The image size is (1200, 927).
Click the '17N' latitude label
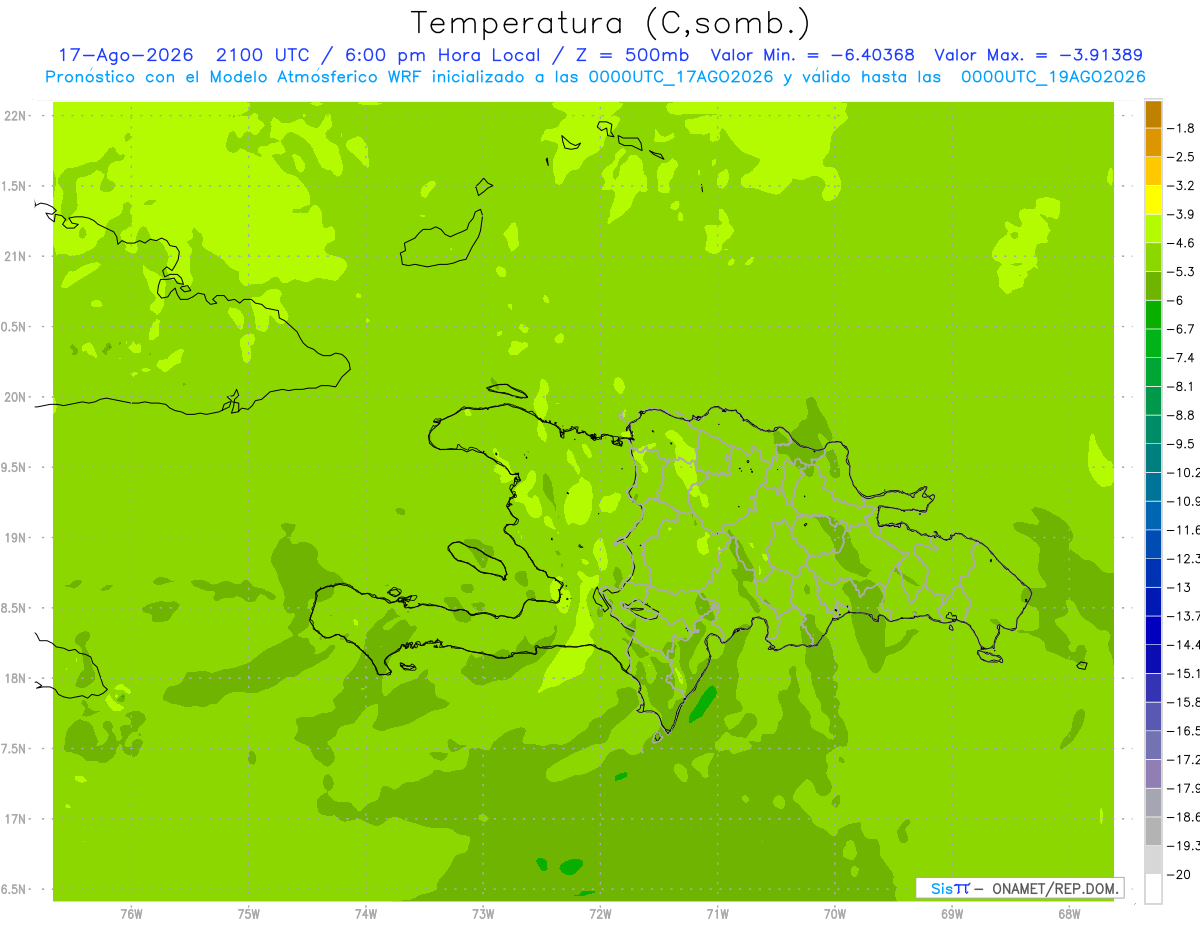tap(16, 820)
